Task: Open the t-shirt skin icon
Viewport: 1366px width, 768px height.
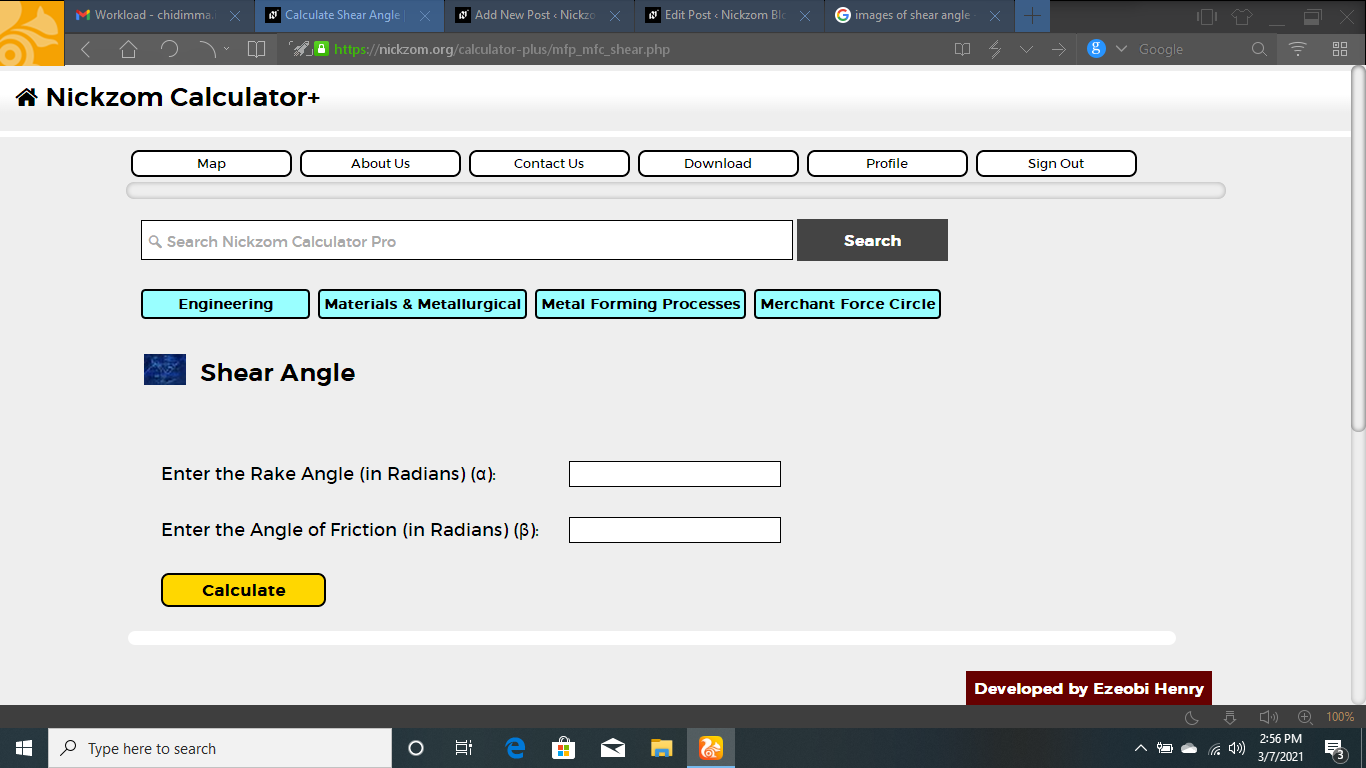Action: click(x=1242, y=16)
